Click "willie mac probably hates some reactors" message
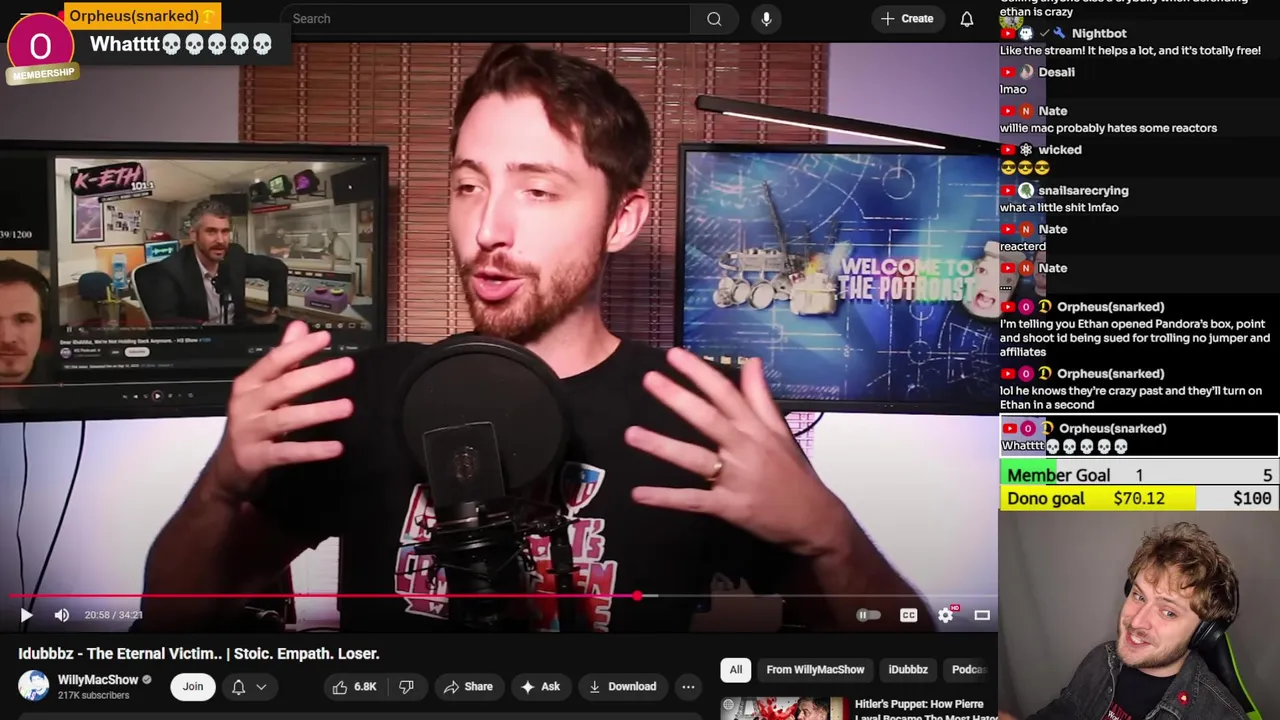The width and height of the screenshot is (1280, 720). point(1108,128)
